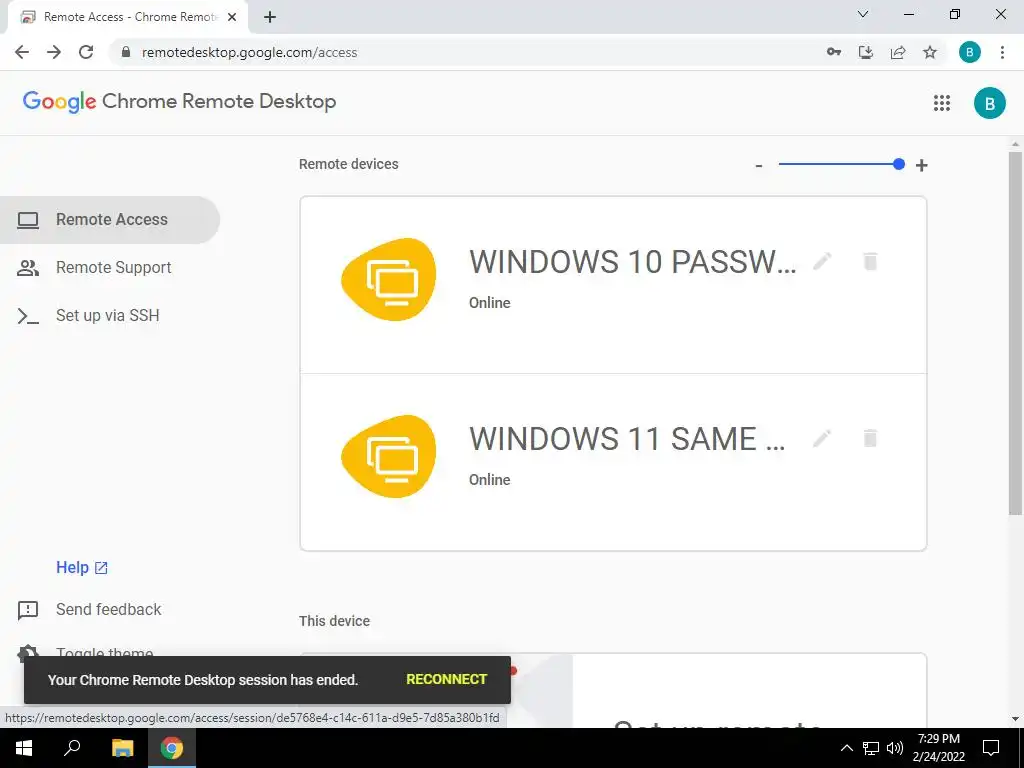
Task: Click the SSH terminal prompt icon
Action: click(28, 316)
